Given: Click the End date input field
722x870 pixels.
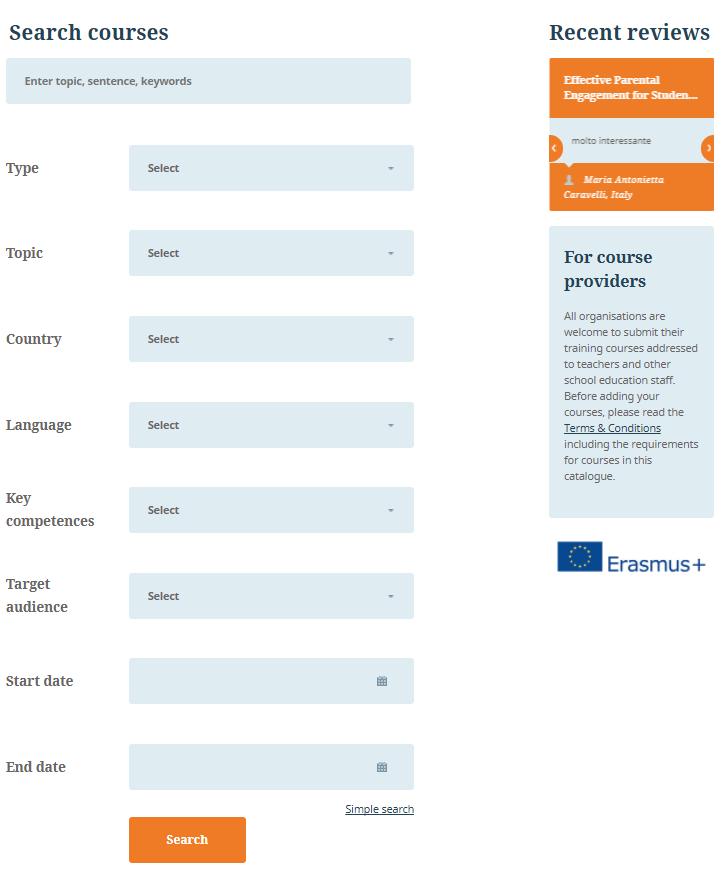Looking at the screenshot, I should pos(271,767).
